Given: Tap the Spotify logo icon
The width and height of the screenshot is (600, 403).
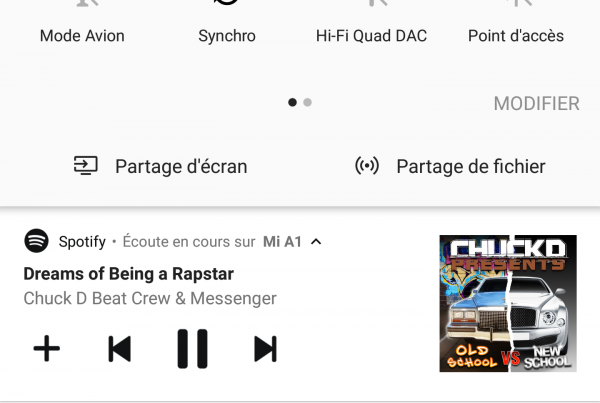Looking at the screenshot, I should click(36, 241).
